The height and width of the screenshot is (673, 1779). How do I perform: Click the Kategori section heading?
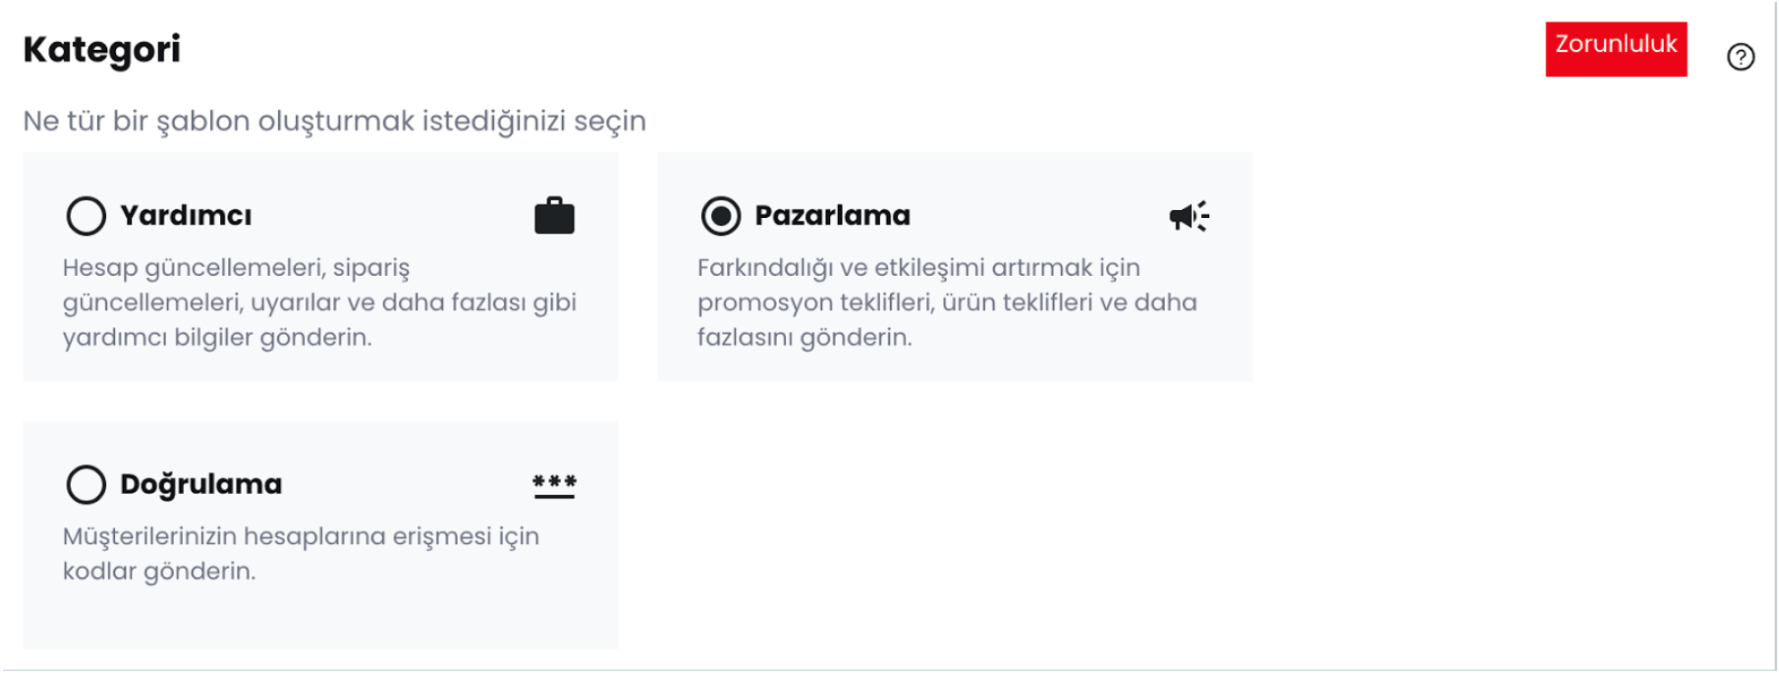(x=102, y=49)
